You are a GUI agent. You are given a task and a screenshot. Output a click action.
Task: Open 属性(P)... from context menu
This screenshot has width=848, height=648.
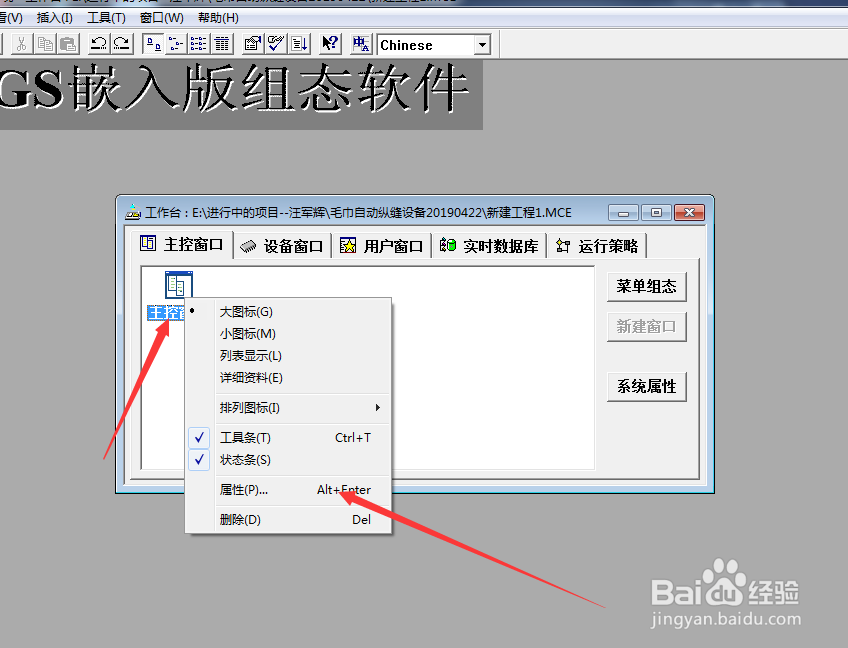pyautogui.click(x=288, y=490)
